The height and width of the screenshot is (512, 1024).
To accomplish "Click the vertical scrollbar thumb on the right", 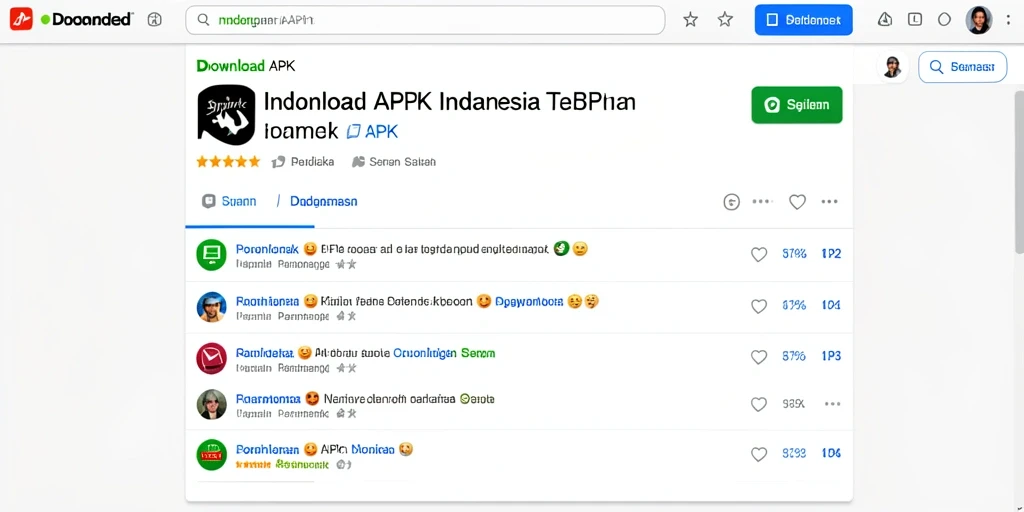I will 1019,171.
